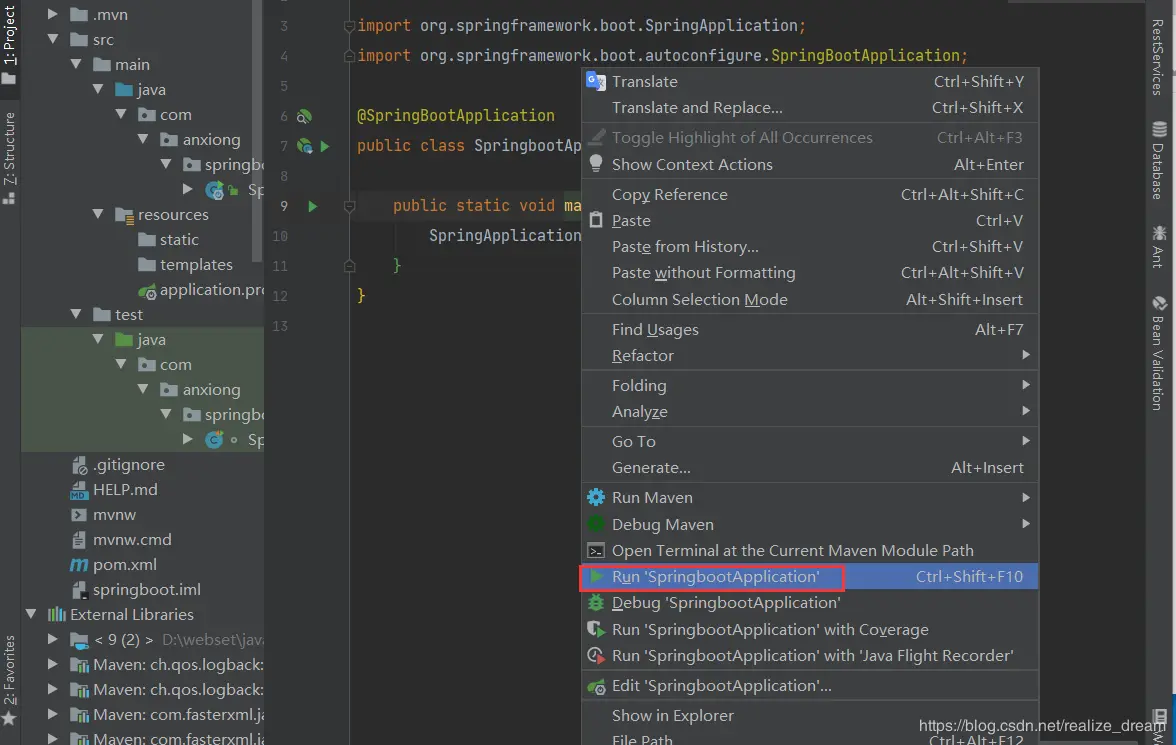Screen dimensions: 1176x745
Task: Collapse the main folder
Action: pyautogui.click(x=76, y=65)
